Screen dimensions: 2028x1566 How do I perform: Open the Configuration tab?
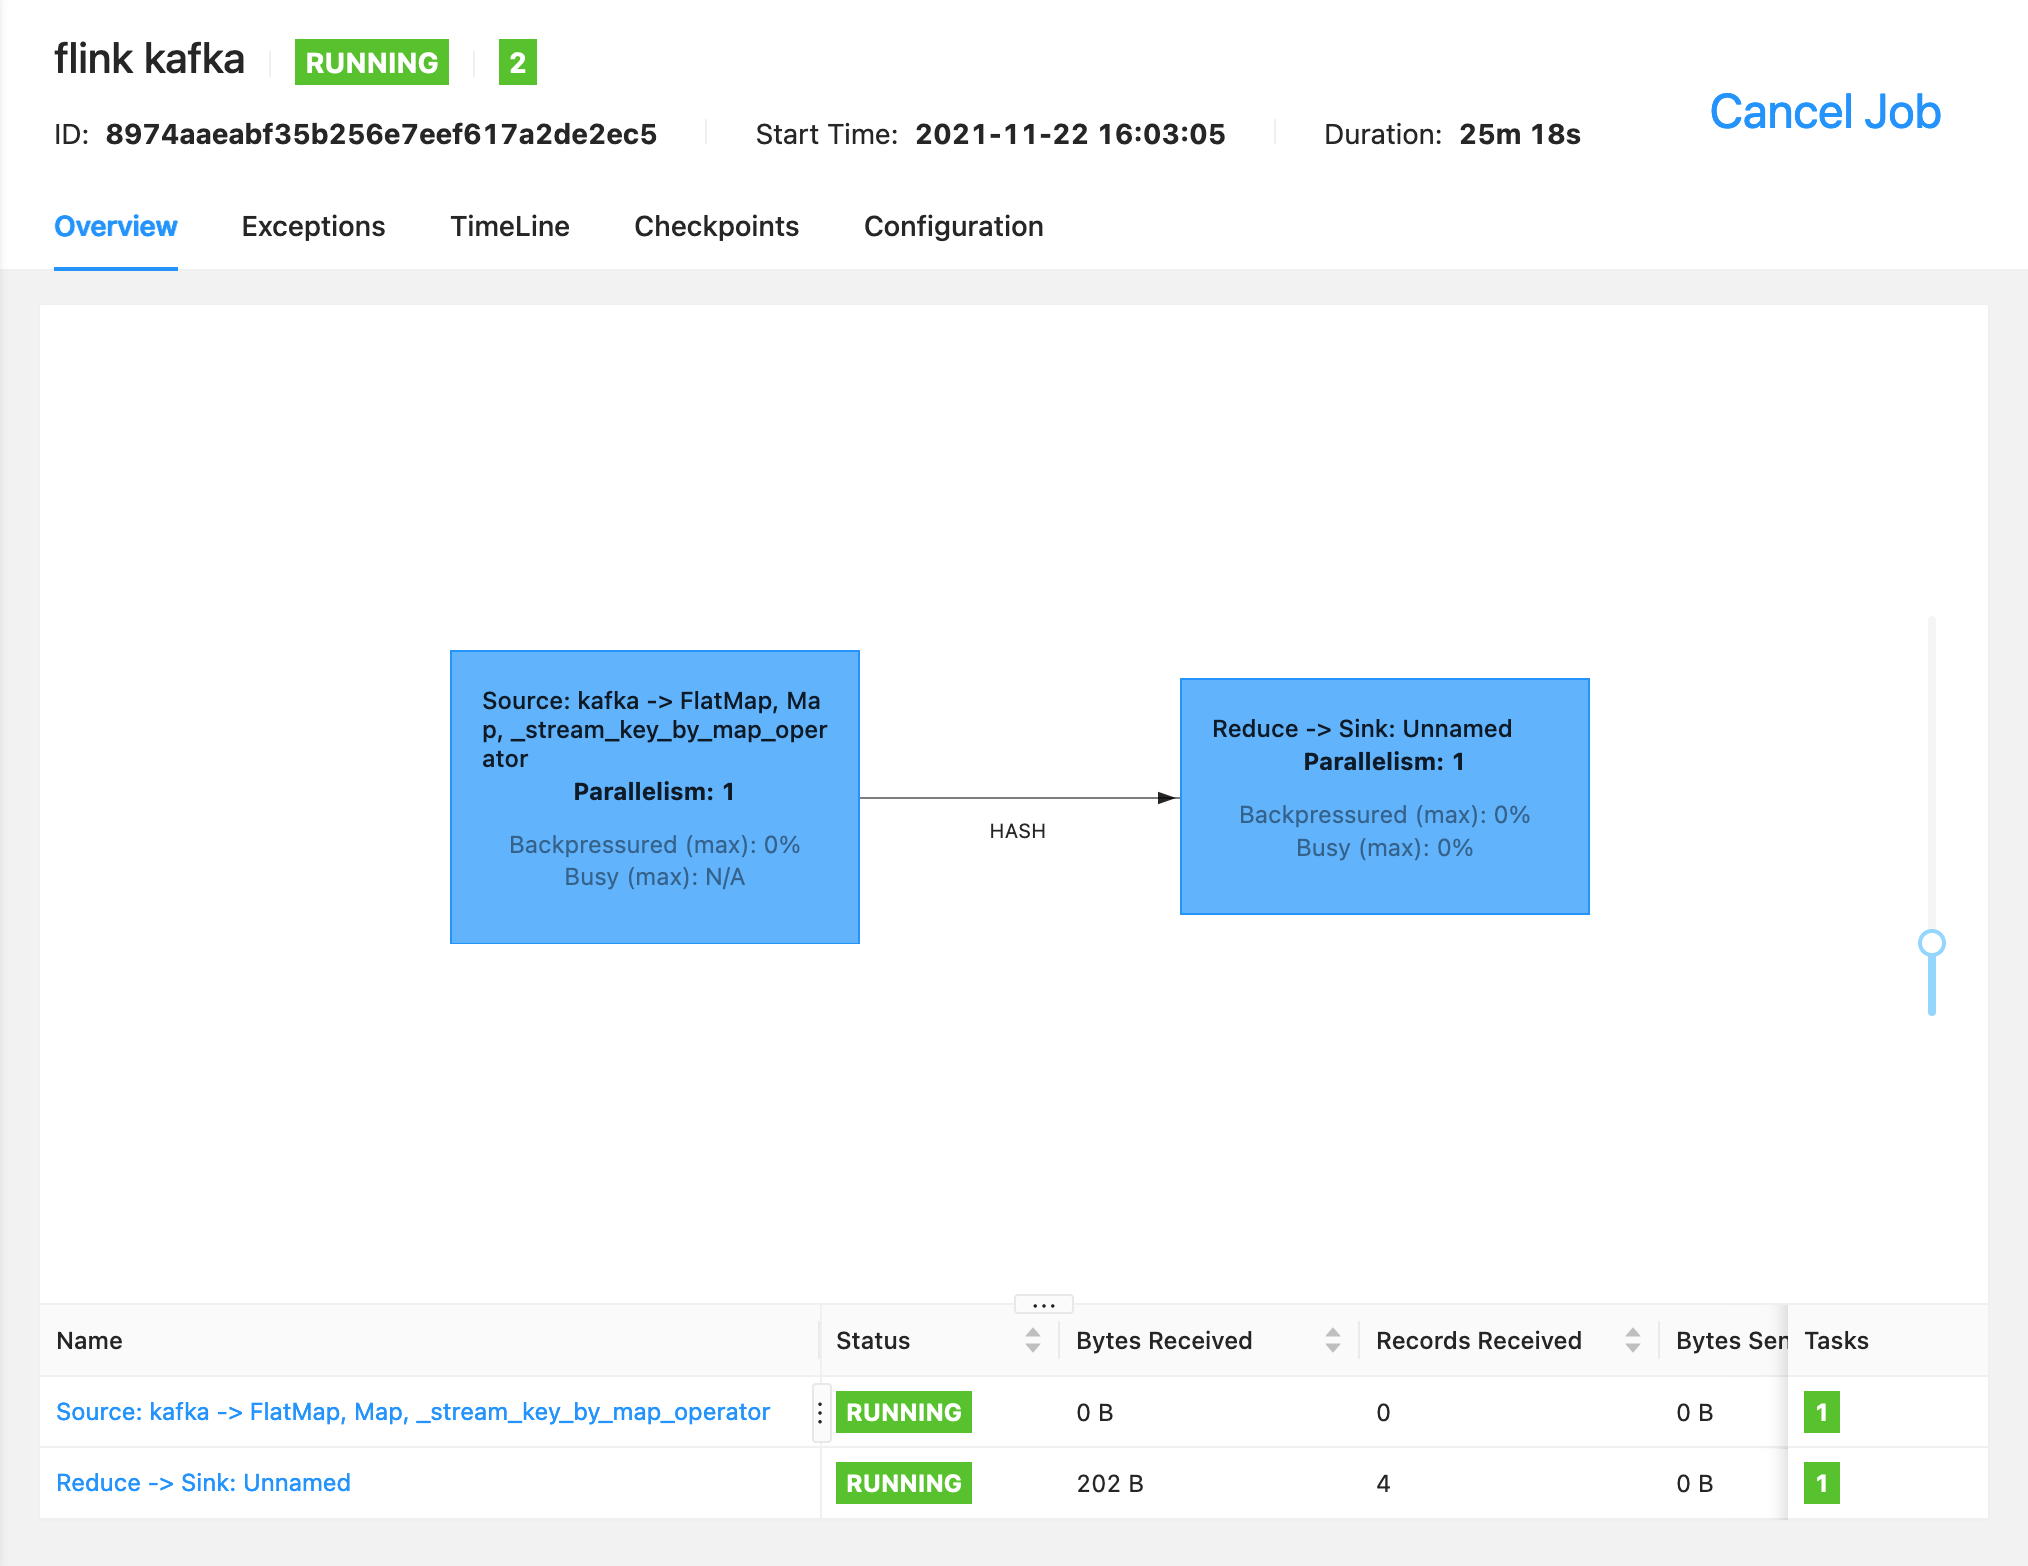[953, 226]
